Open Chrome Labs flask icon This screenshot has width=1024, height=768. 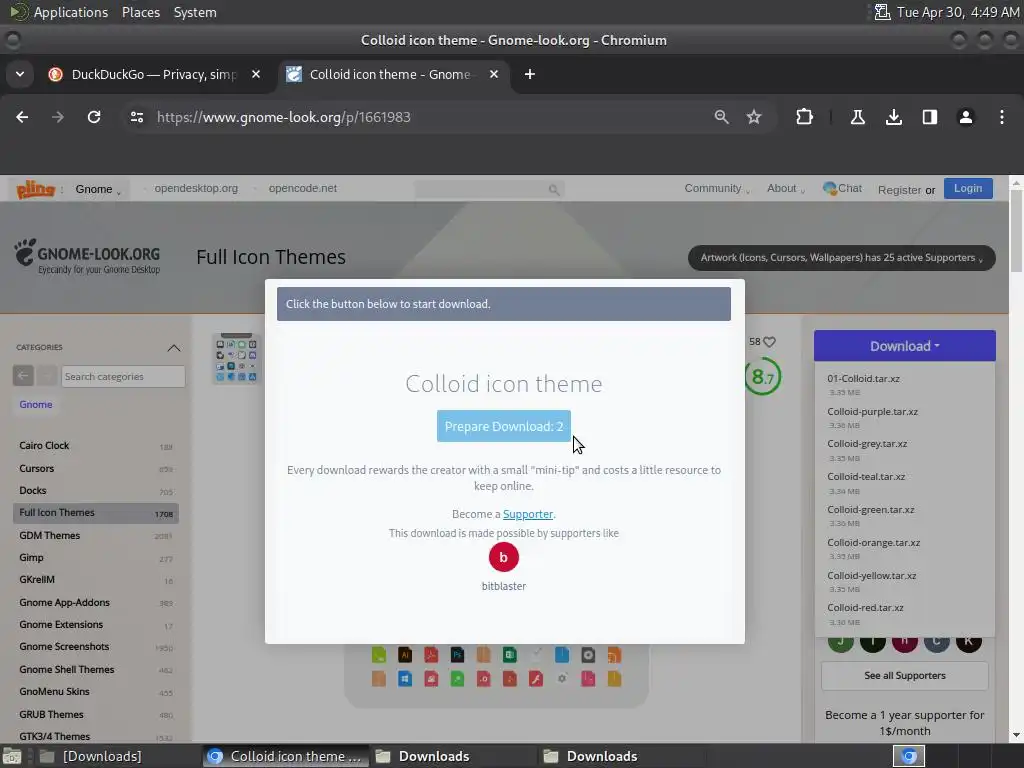[x=857, y=117]
